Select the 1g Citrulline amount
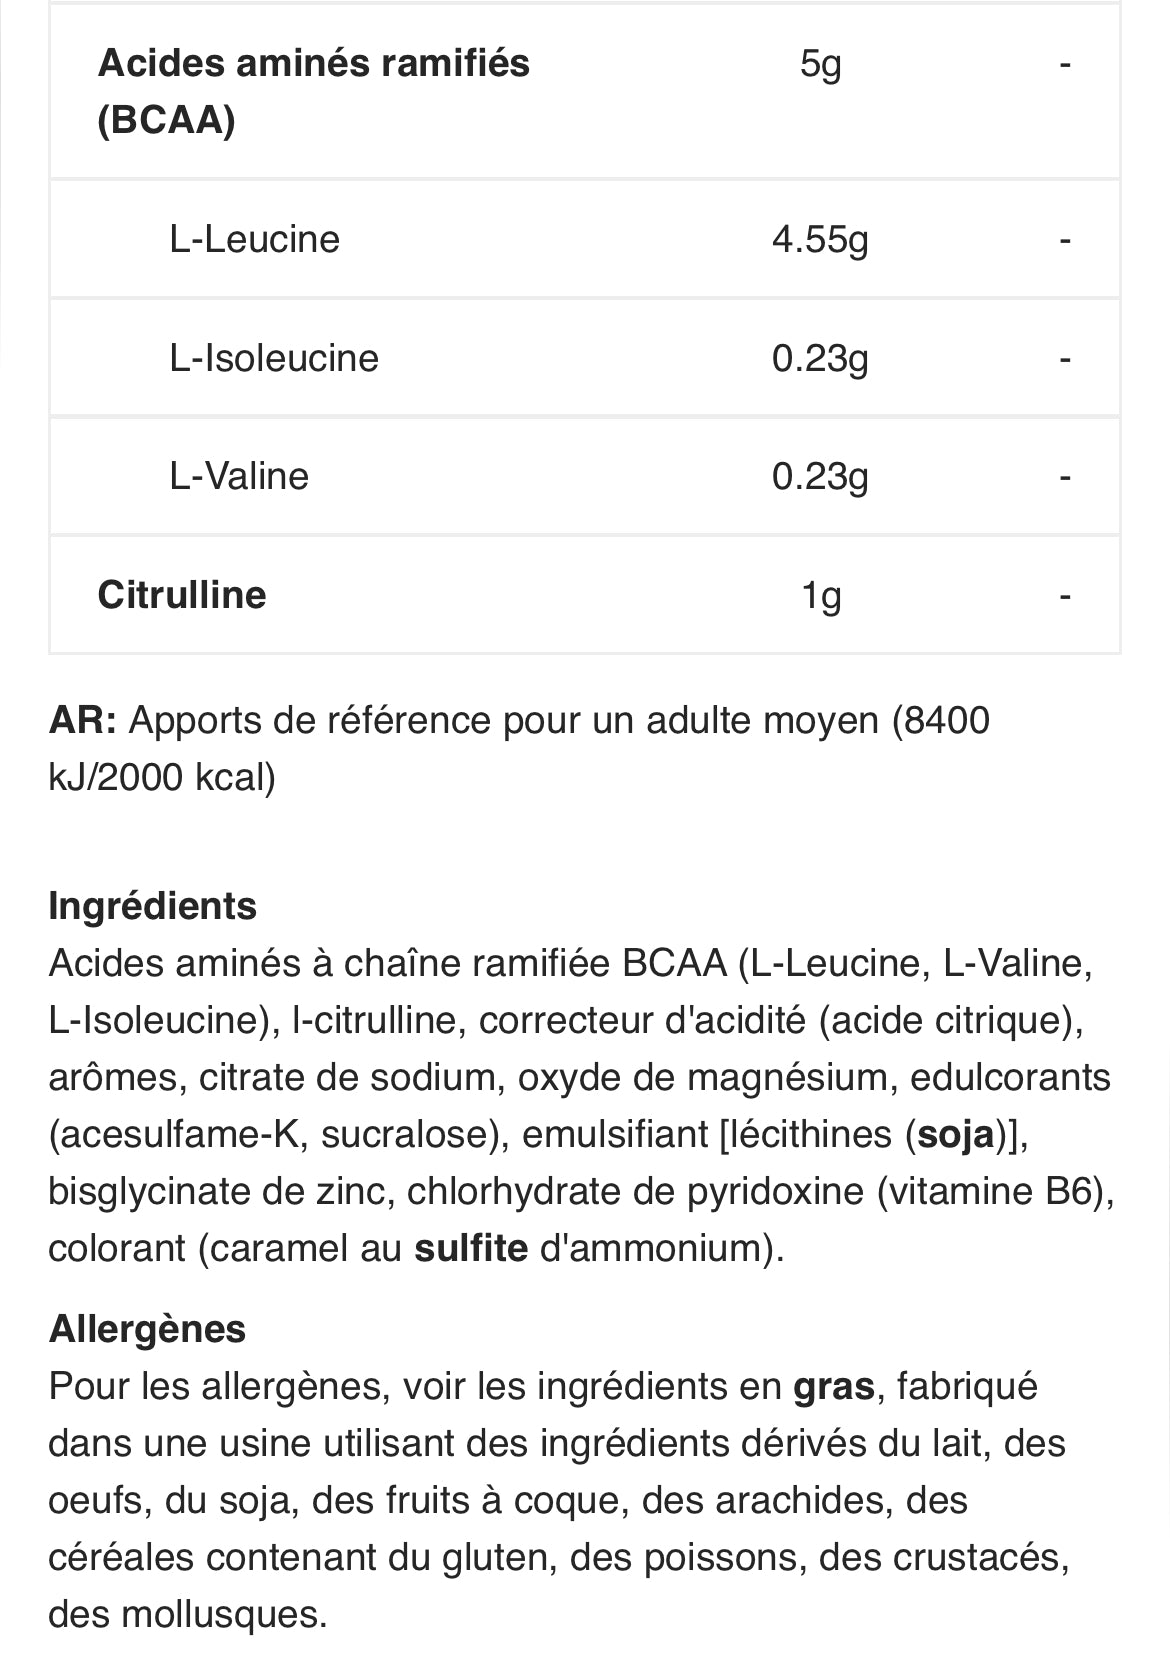This screenshot has width=1170, height=1667. coord(820,596)
